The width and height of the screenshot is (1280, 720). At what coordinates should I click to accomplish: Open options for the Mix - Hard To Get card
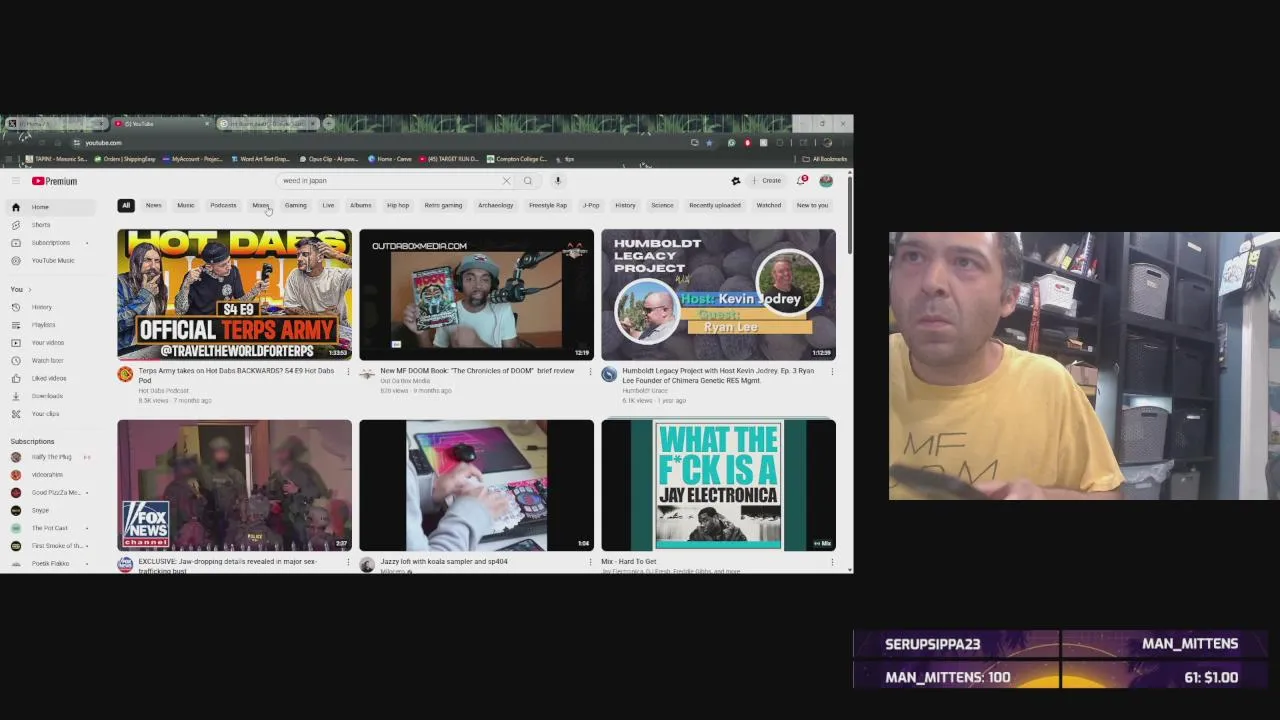click(x=832, y=563)
